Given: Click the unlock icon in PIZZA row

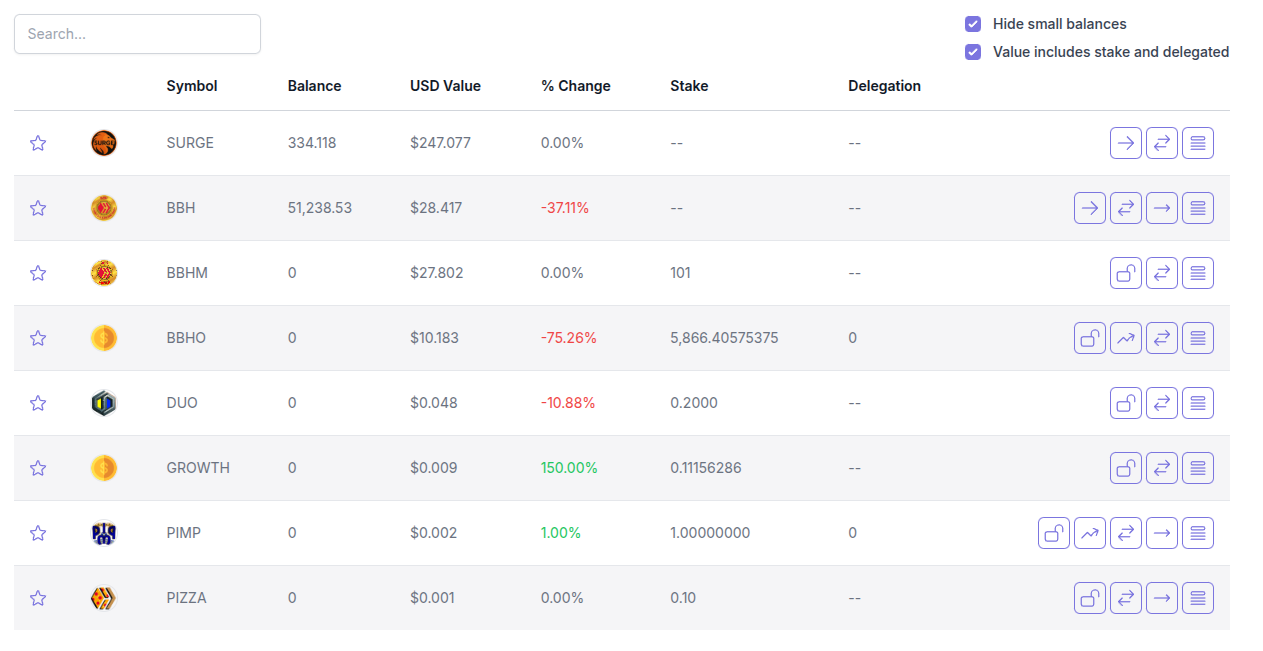Looking at the screenshot, I should coord(1090,598).
